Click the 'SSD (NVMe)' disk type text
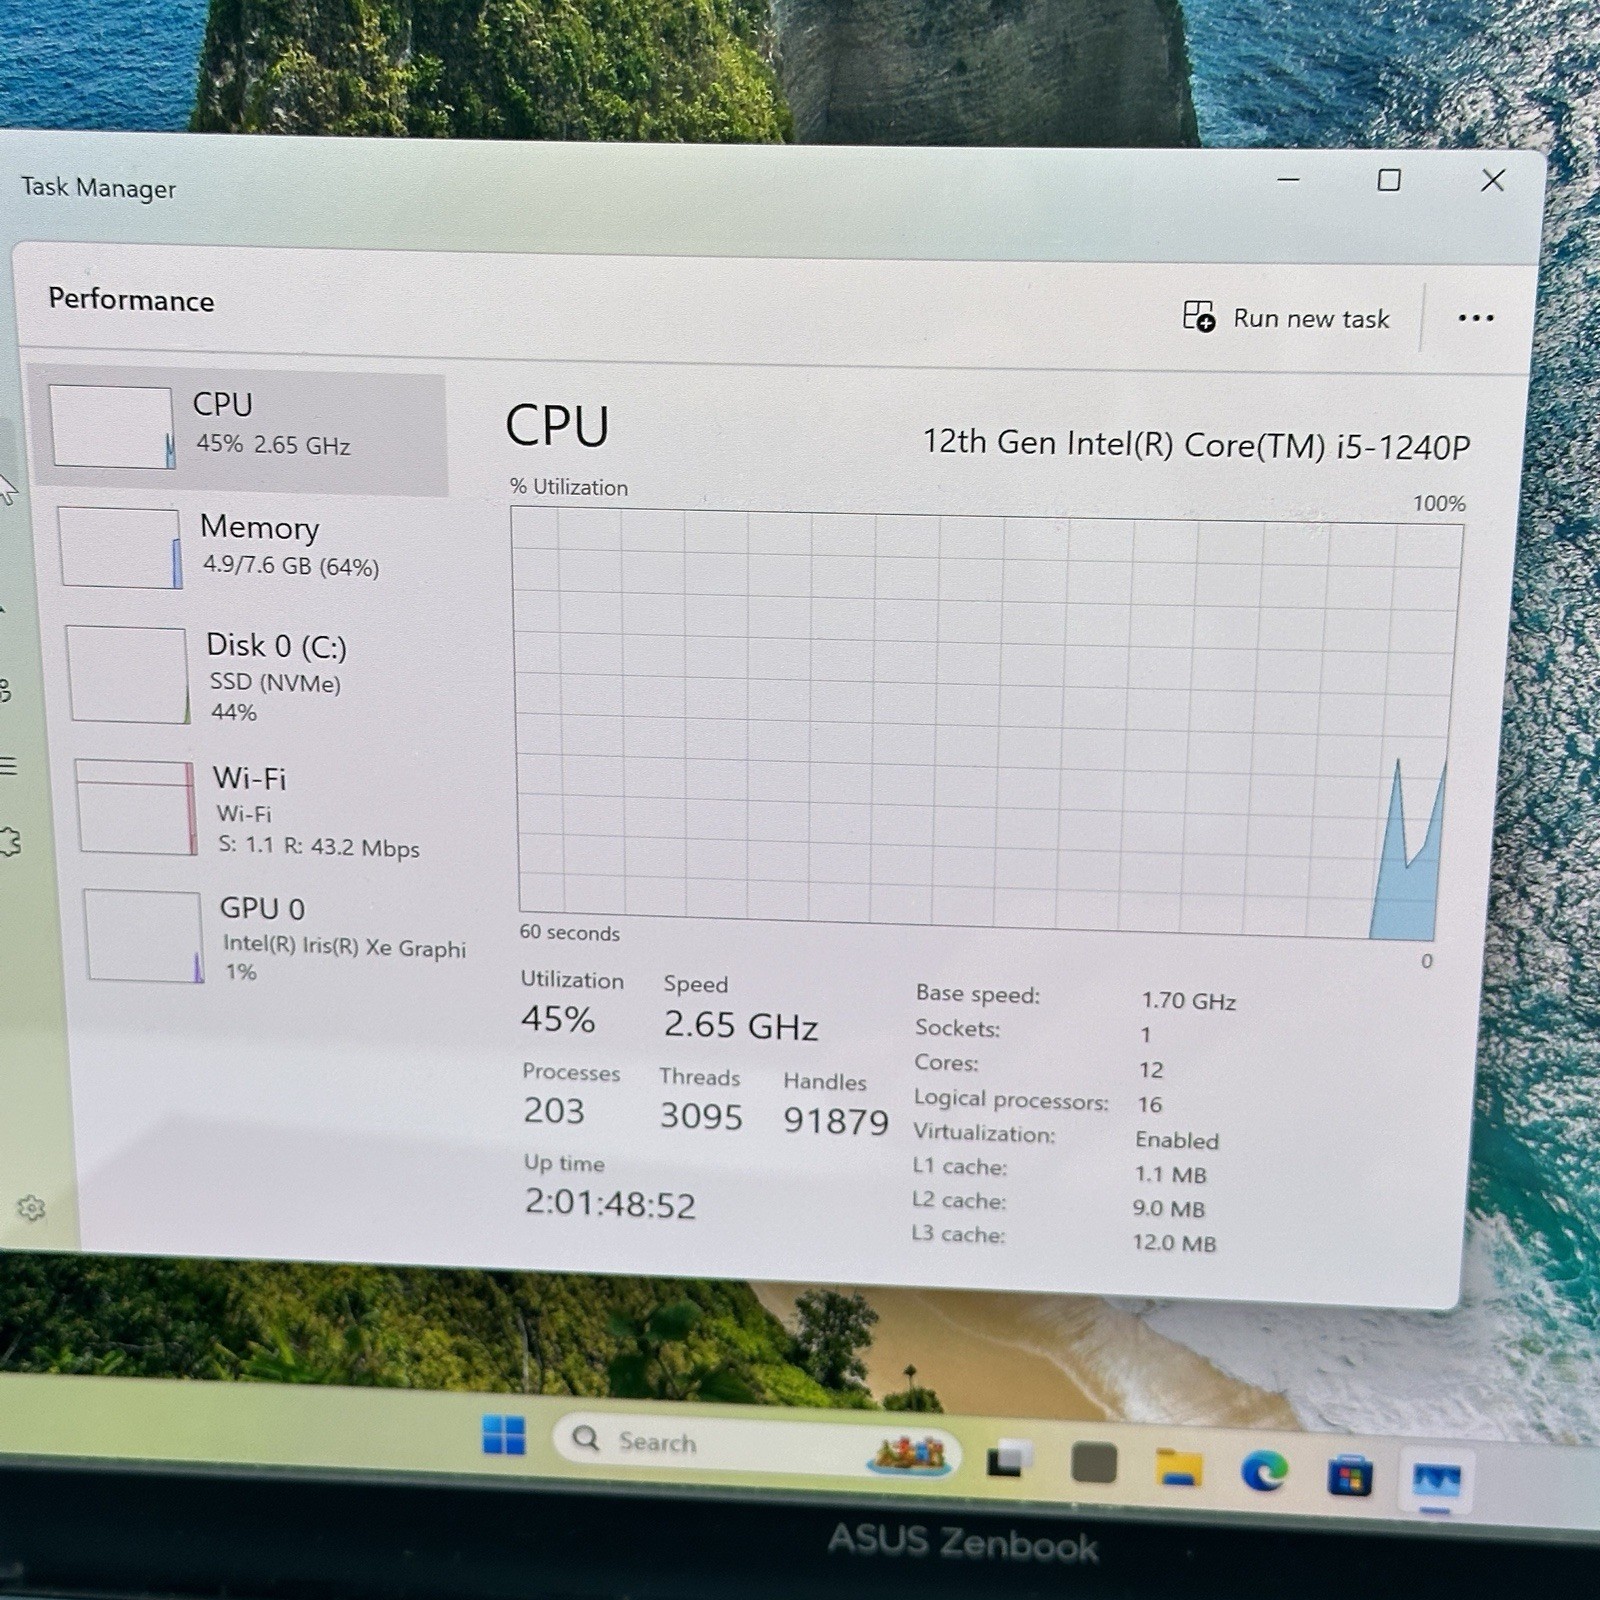1600x1600 pixels. [x=275, y=683]
